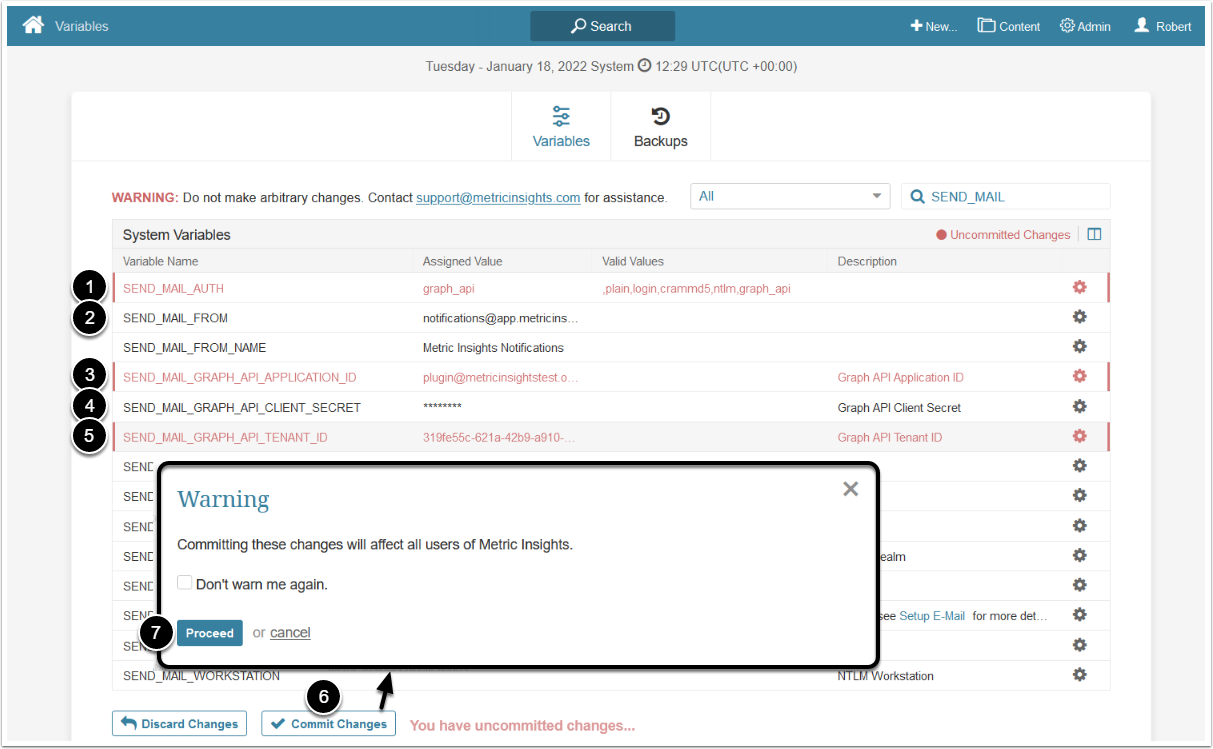The height and width of the screenshot is (749, 1213).
Task: Open the Admin menu
Action: (x=1085, y=26)
